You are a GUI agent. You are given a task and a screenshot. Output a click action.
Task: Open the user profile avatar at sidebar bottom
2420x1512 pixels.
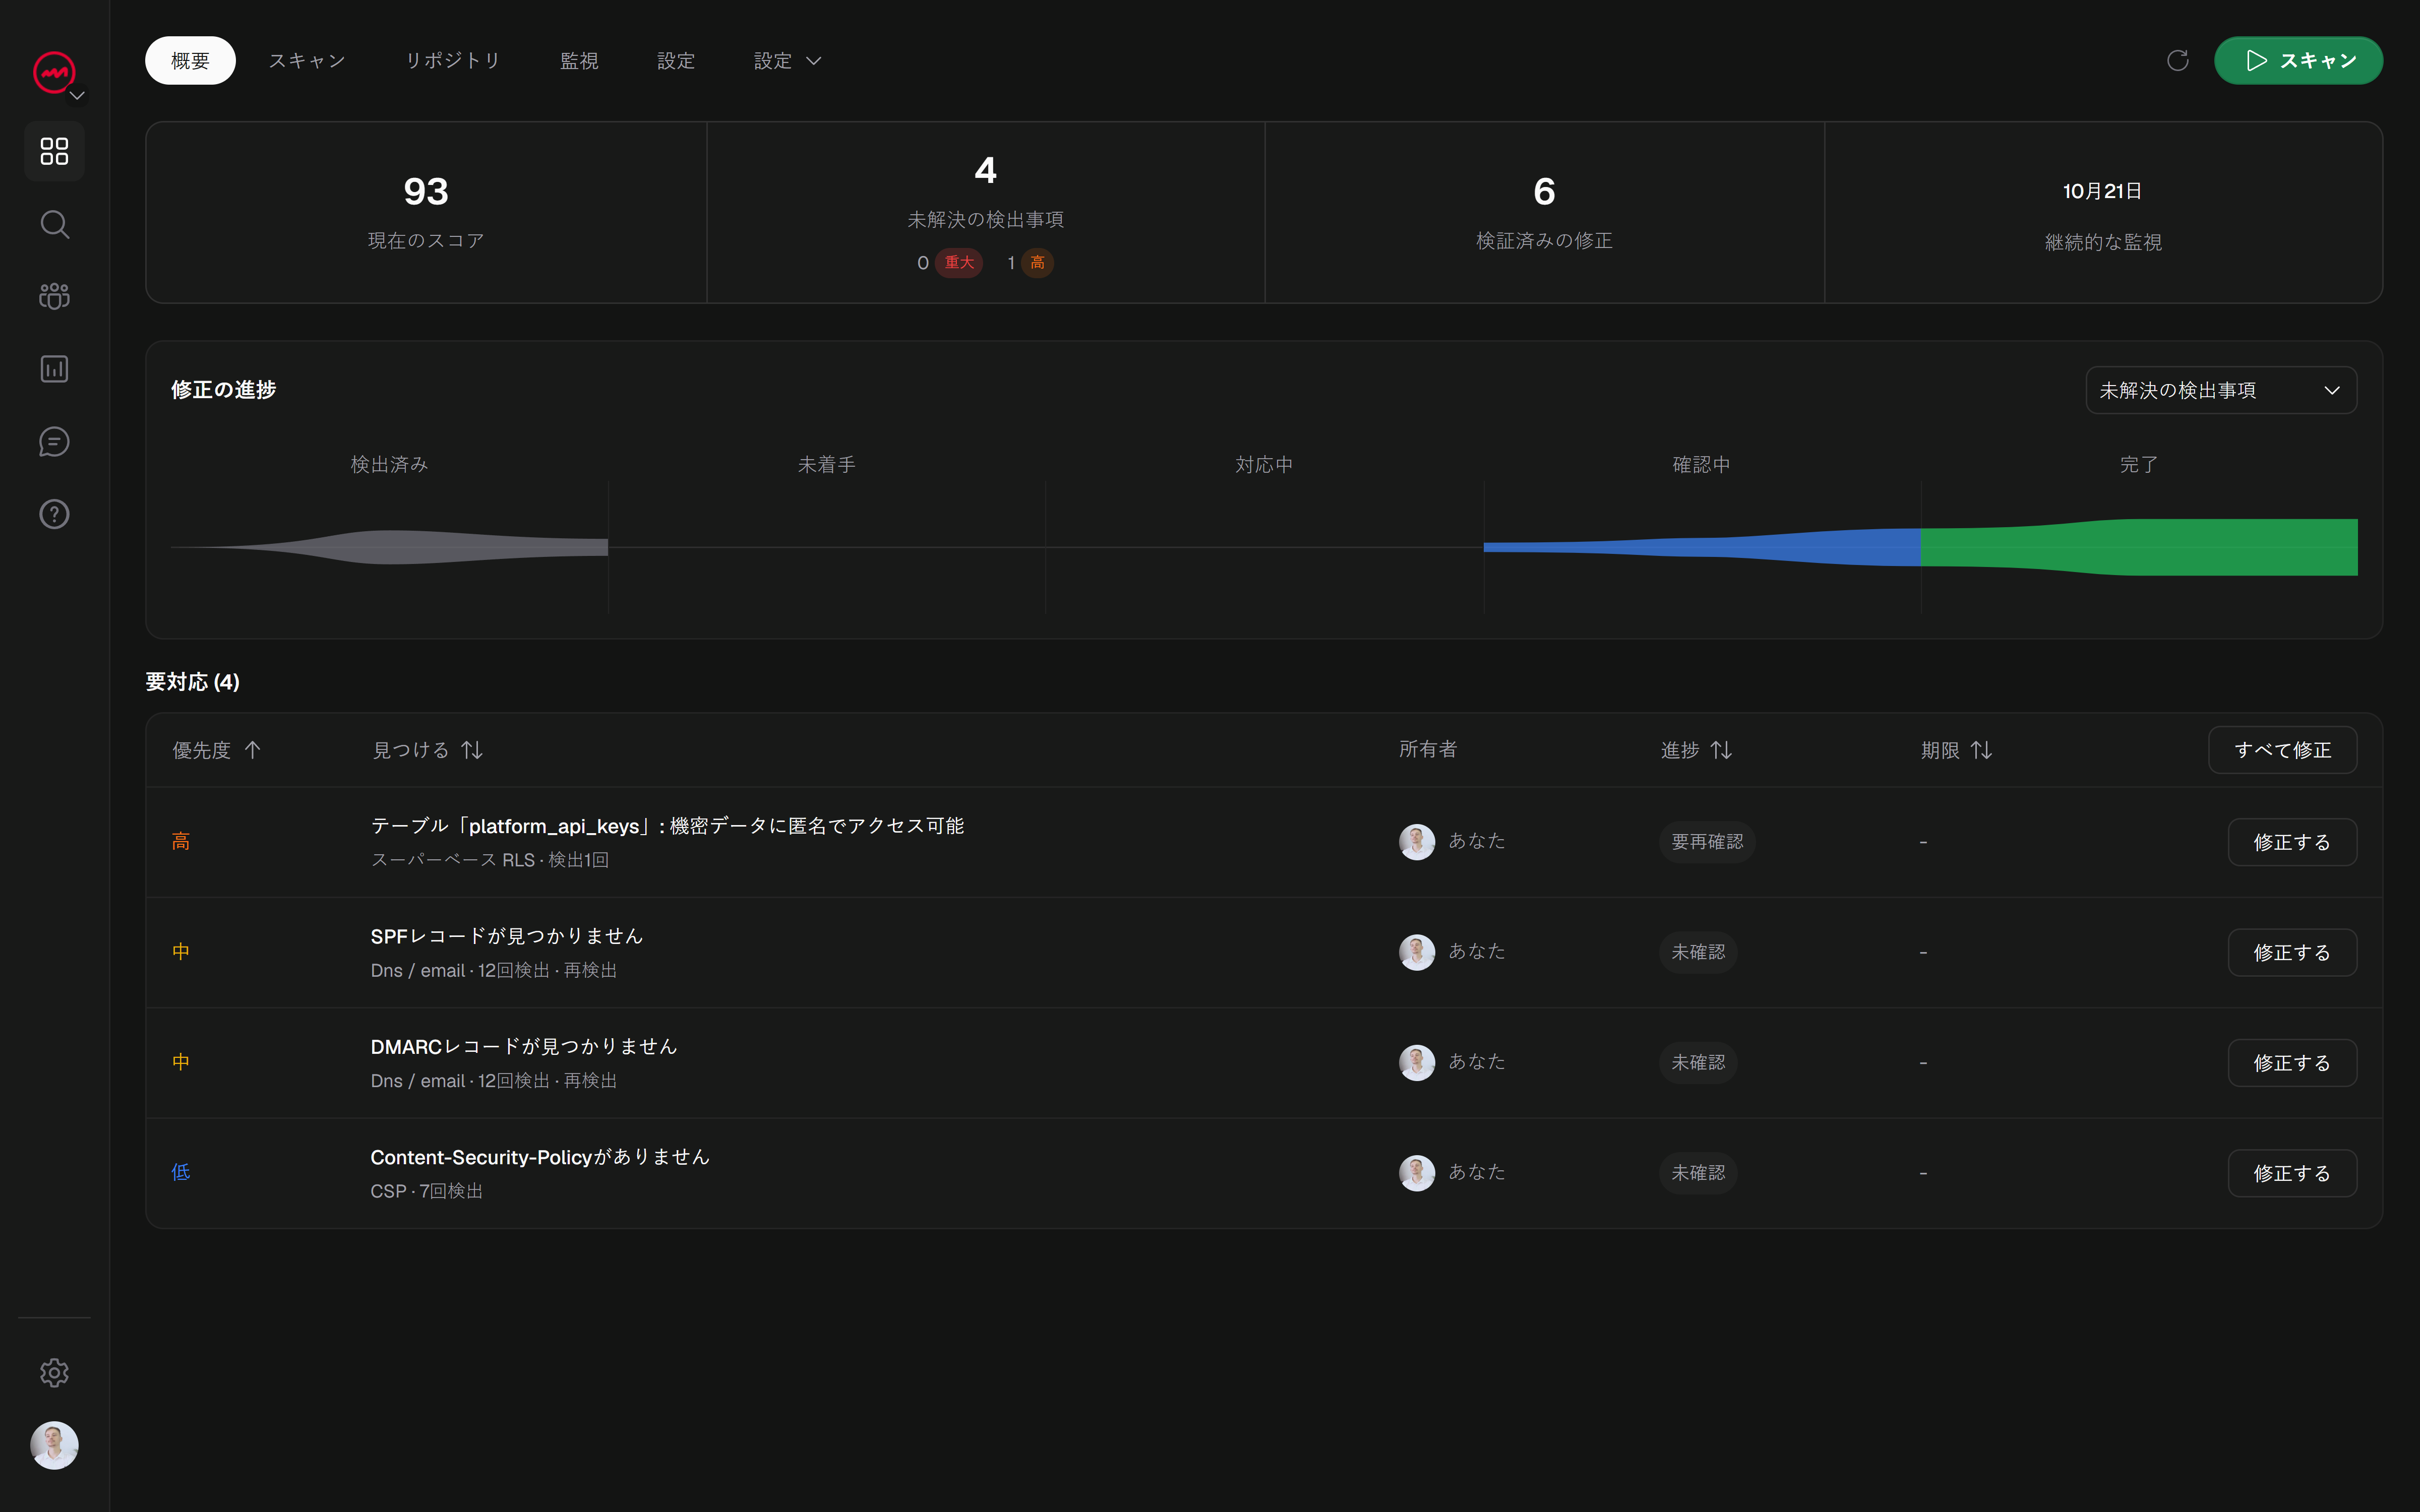[x=54, y=1445]
